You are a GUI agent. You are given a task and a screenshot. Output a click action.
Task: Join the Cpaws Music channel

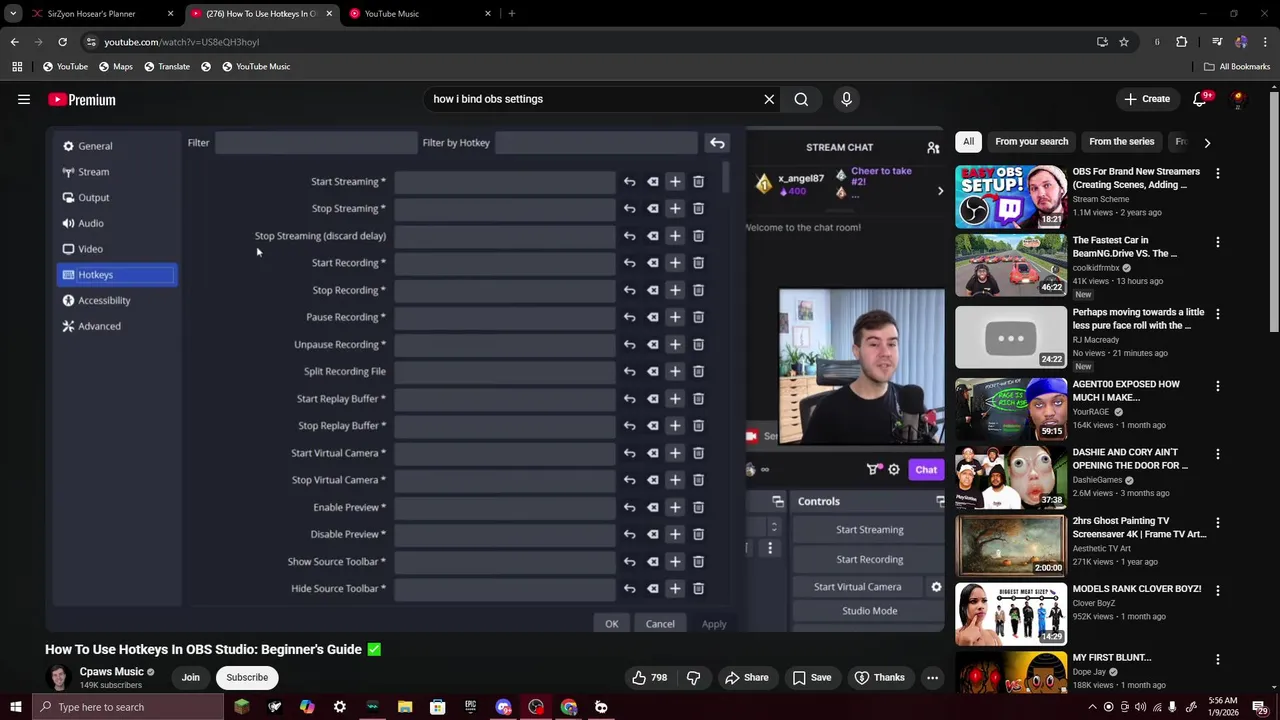click(x=190, y=677)
